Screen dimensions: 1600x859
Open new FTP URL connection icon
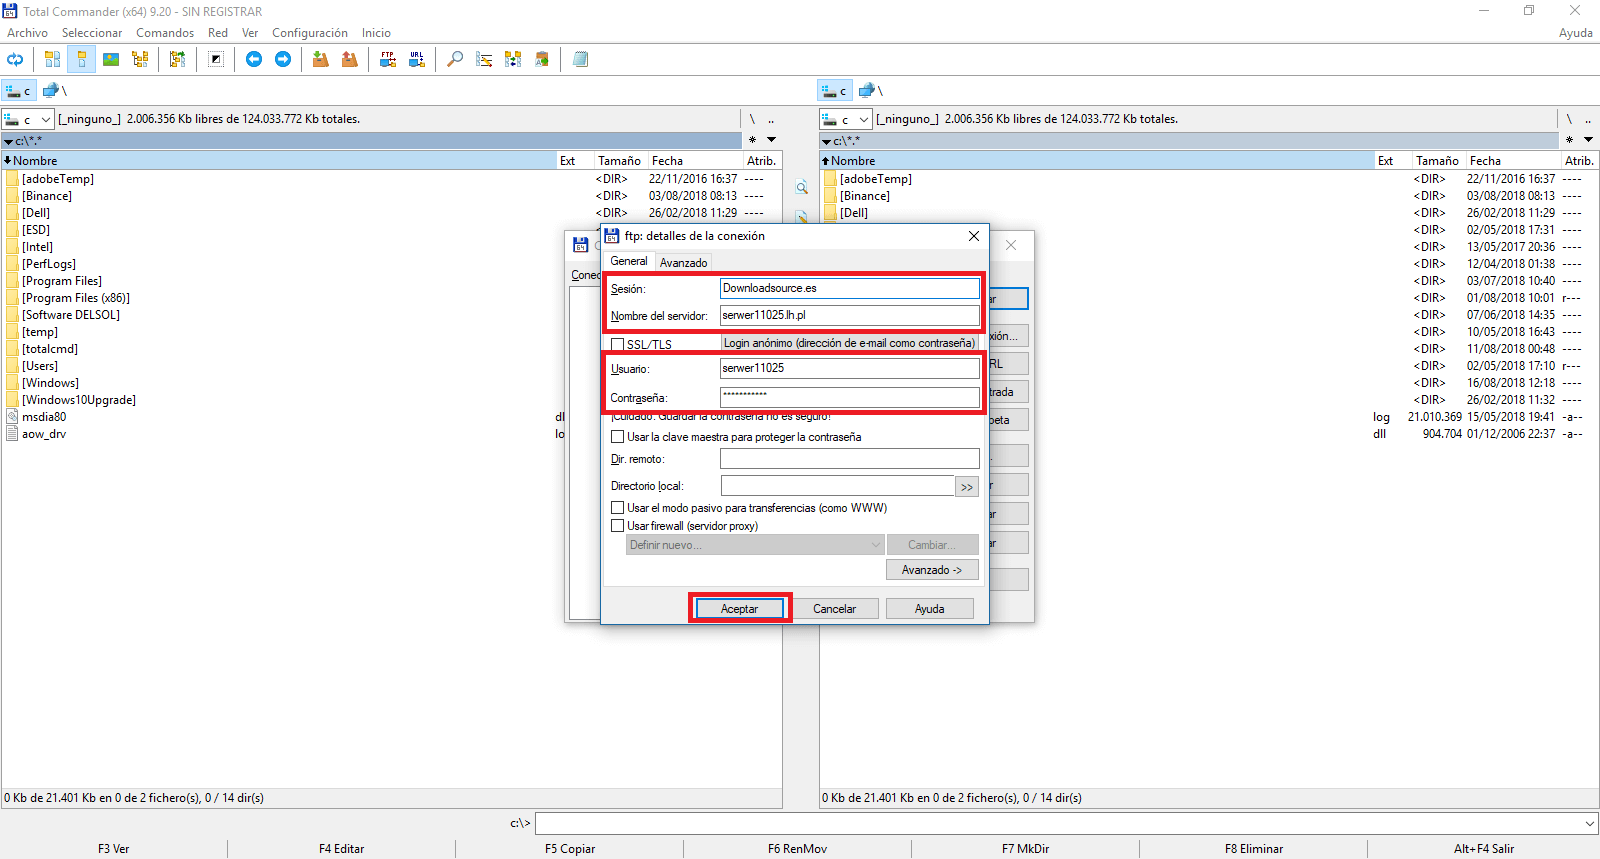[417, 59]
